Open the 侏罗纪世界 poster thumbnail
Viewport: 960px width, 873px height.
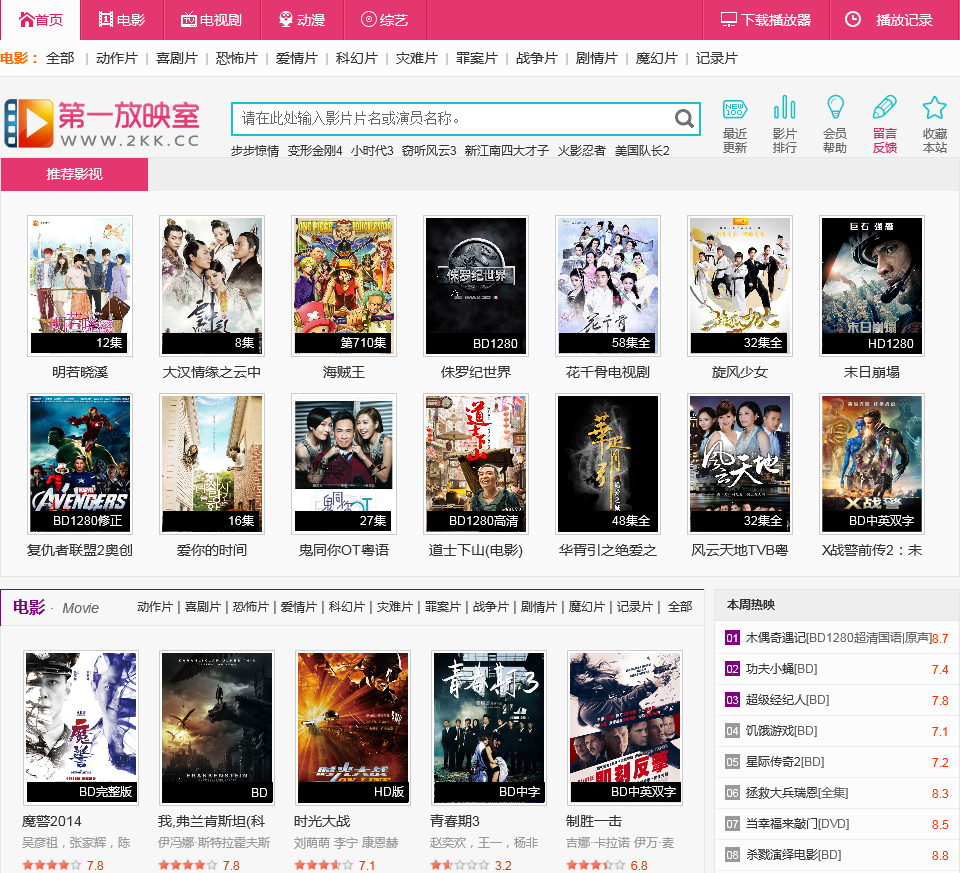(x=476, y=285)
